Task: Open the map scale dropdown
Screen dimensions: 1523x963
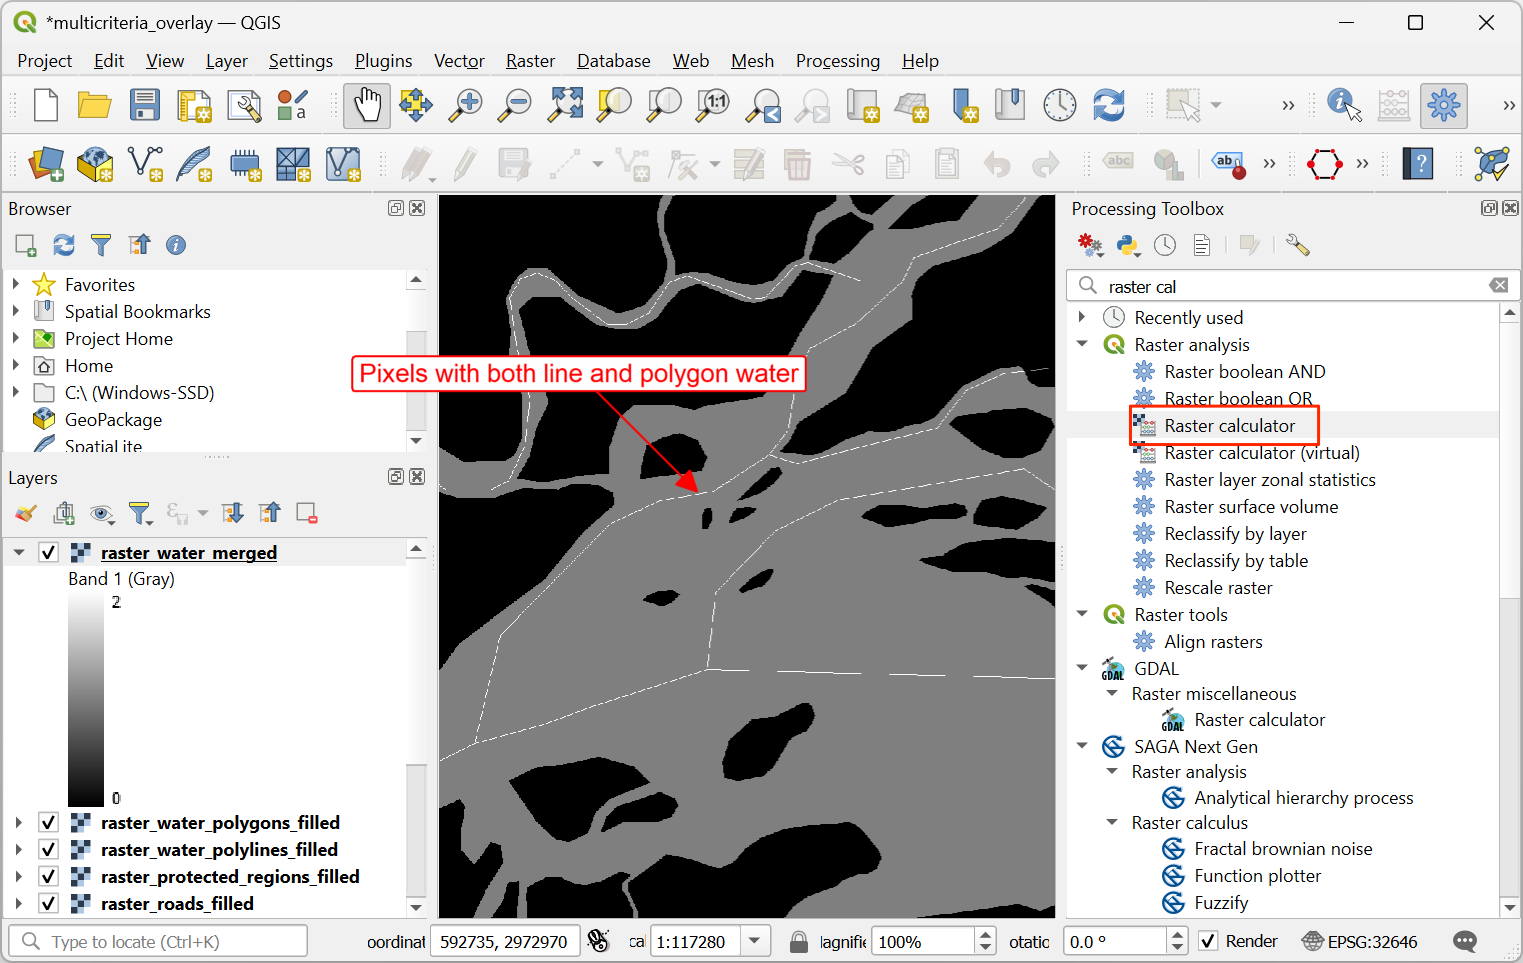Action: (755, 941)
